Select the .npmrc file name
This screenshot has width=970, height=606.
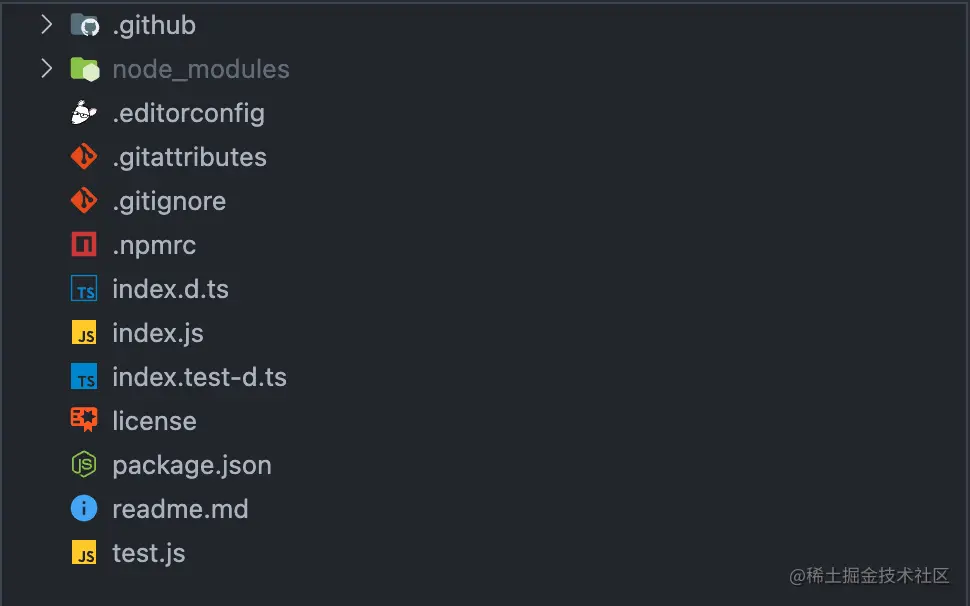coord(154,245)
